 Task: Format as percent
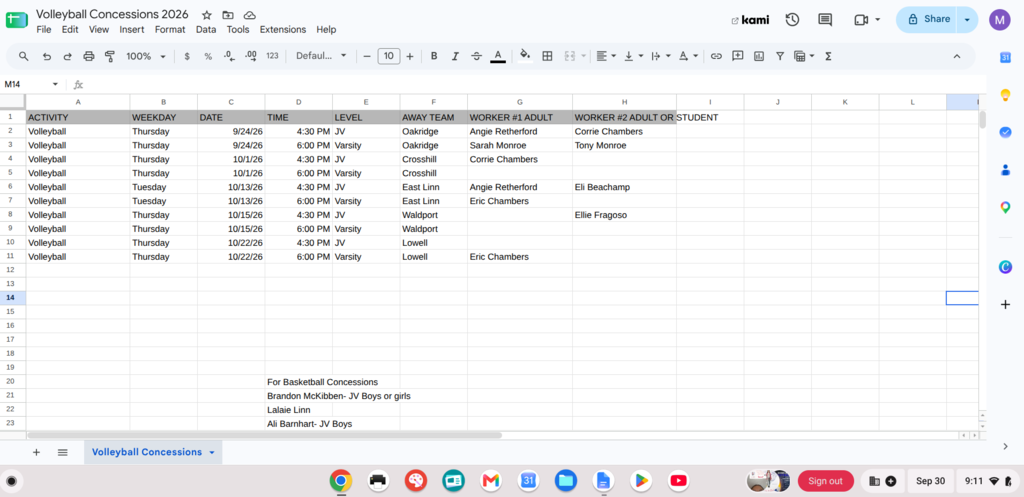click(x=208, y=56)
